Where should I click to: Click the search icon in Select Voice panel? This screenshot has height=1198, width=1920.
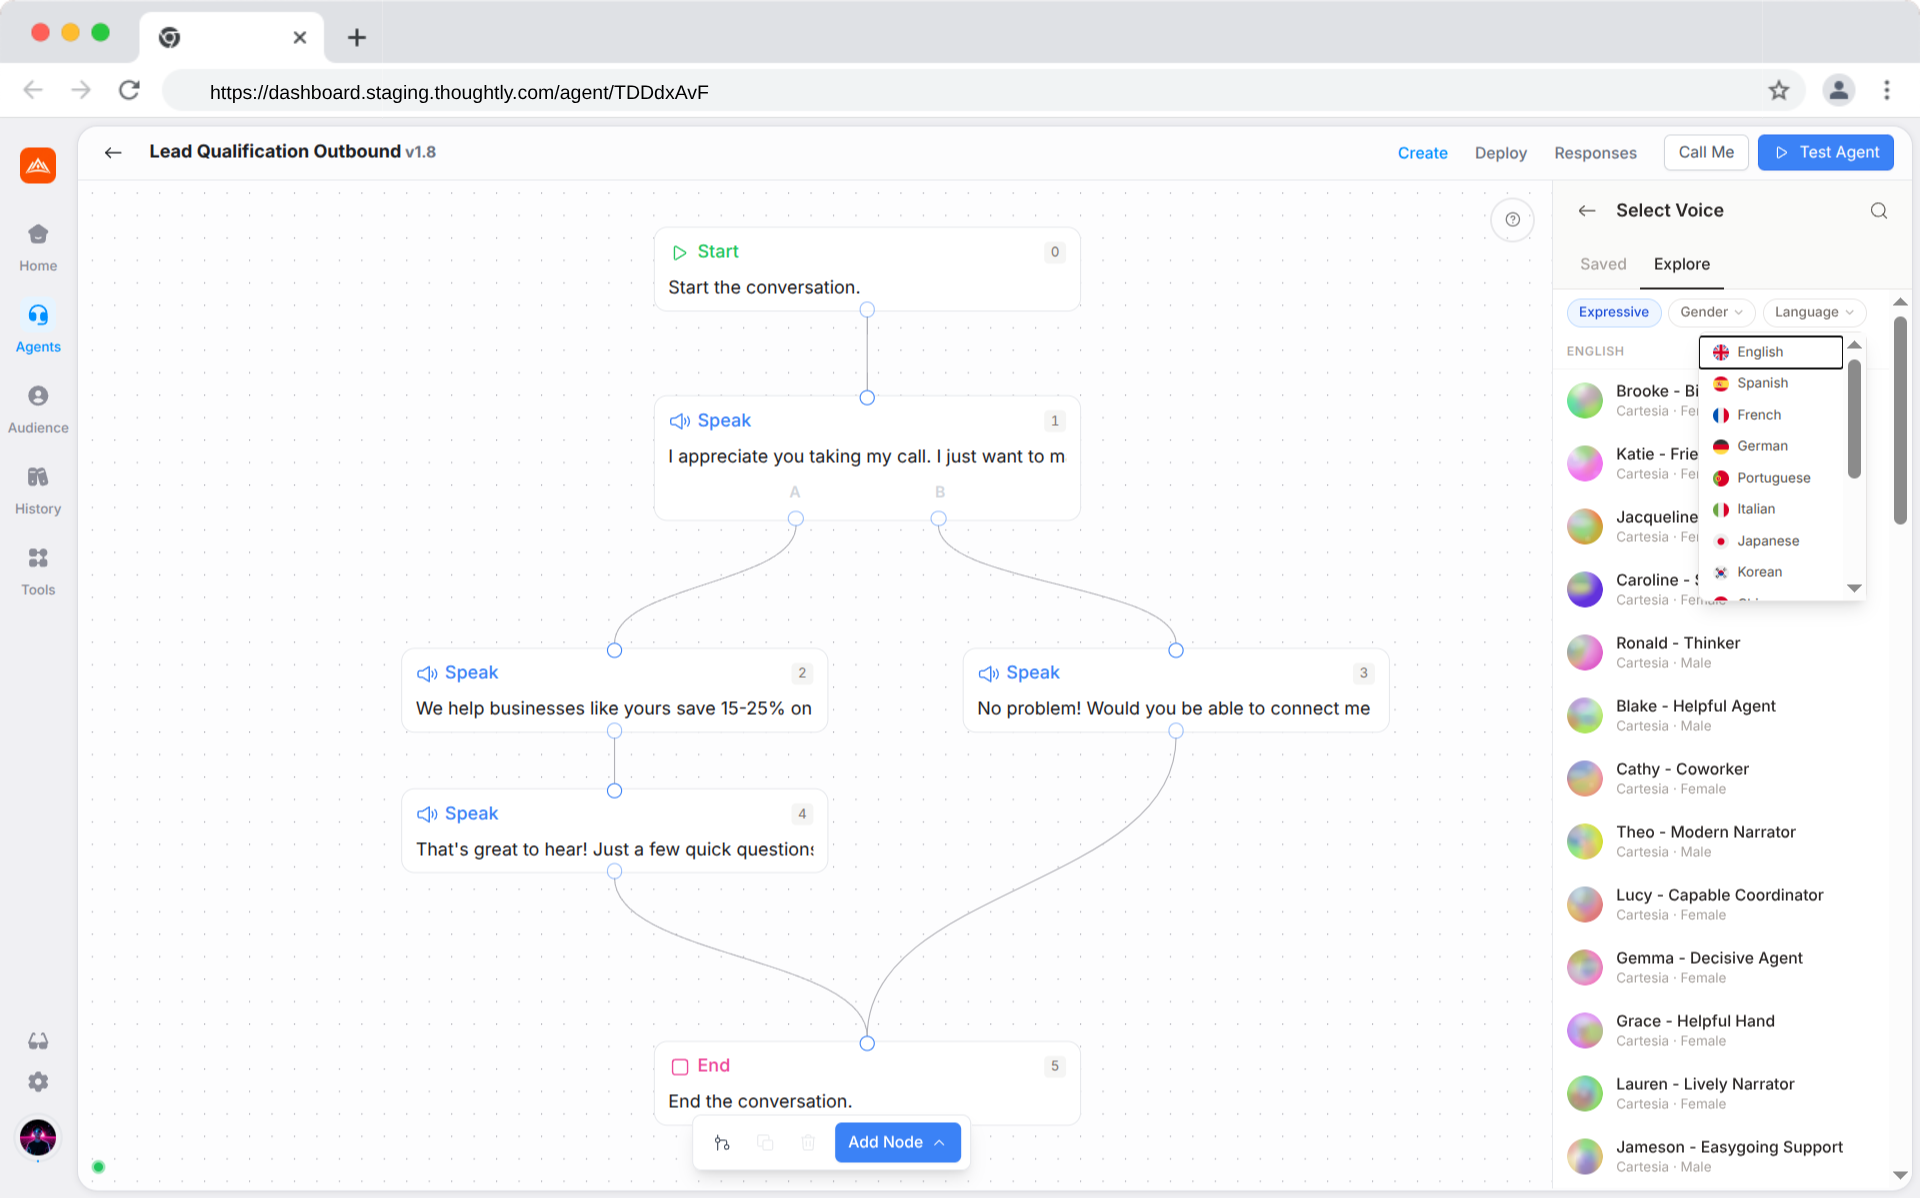1878,211
